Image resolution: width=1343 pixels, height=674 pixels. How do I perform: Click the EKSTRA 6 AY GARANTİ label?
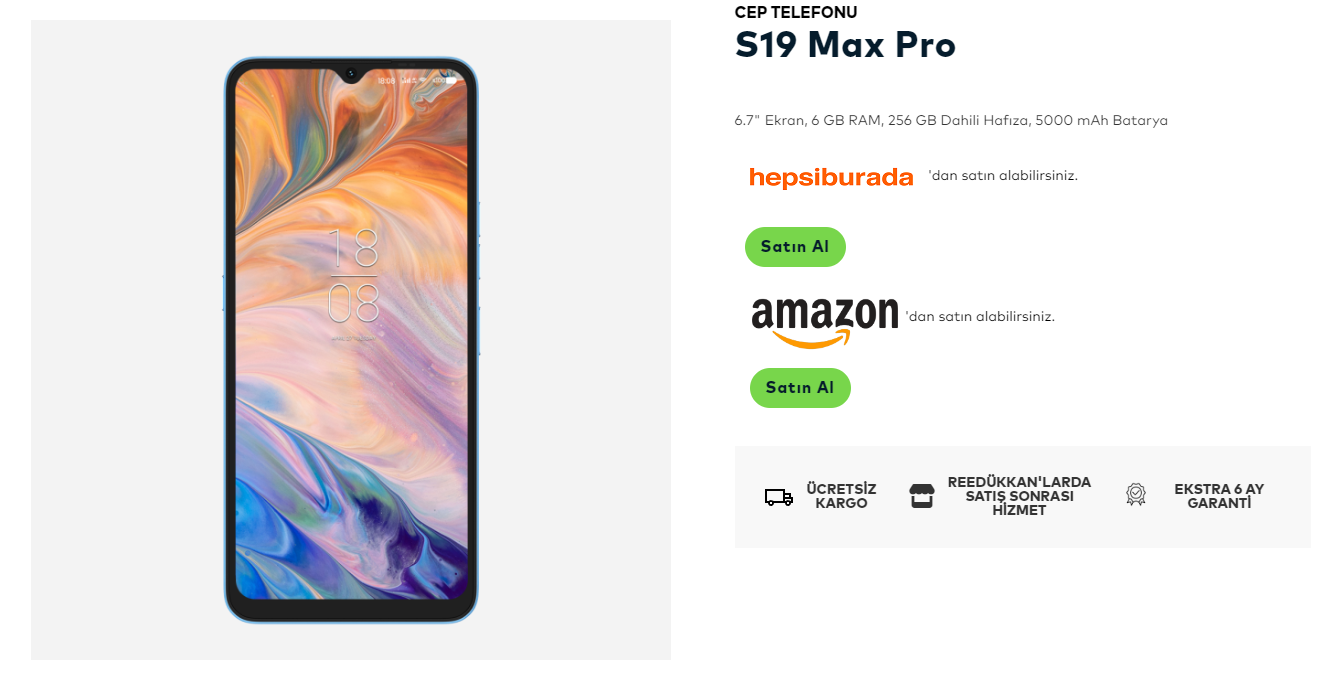tap(1219, 496)
